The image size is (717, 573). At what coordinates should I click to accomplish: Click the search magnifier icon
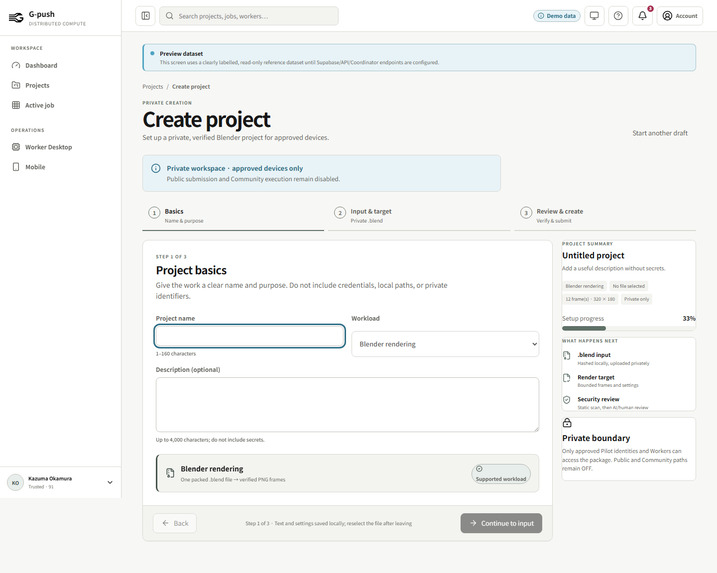pos(169,16)
